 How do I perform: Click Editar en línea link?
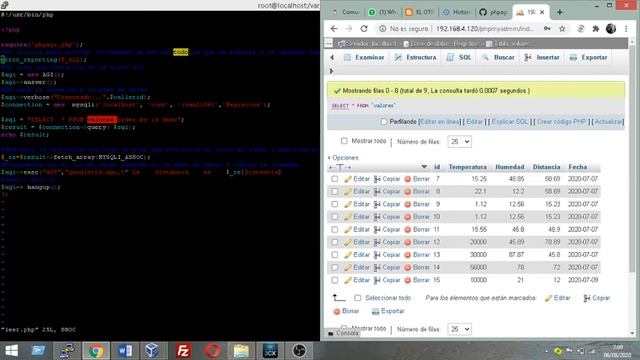pos(440,122)
